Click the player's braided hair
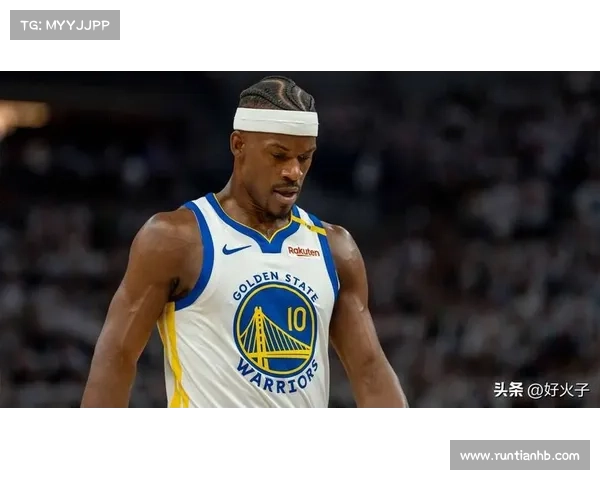 coord(277,94)
